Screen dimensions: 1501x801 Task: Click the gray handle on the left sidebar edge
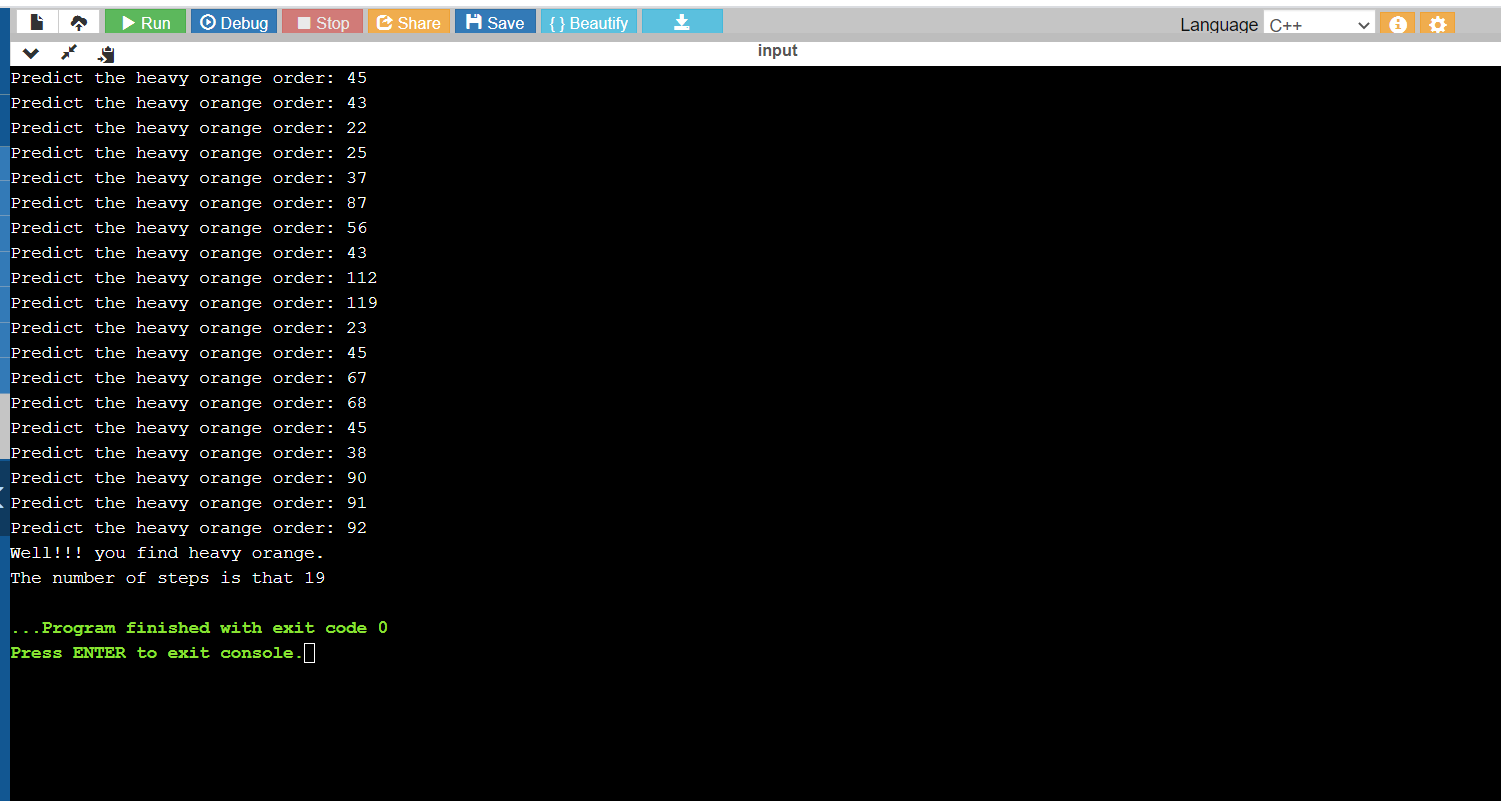(4, 426)
